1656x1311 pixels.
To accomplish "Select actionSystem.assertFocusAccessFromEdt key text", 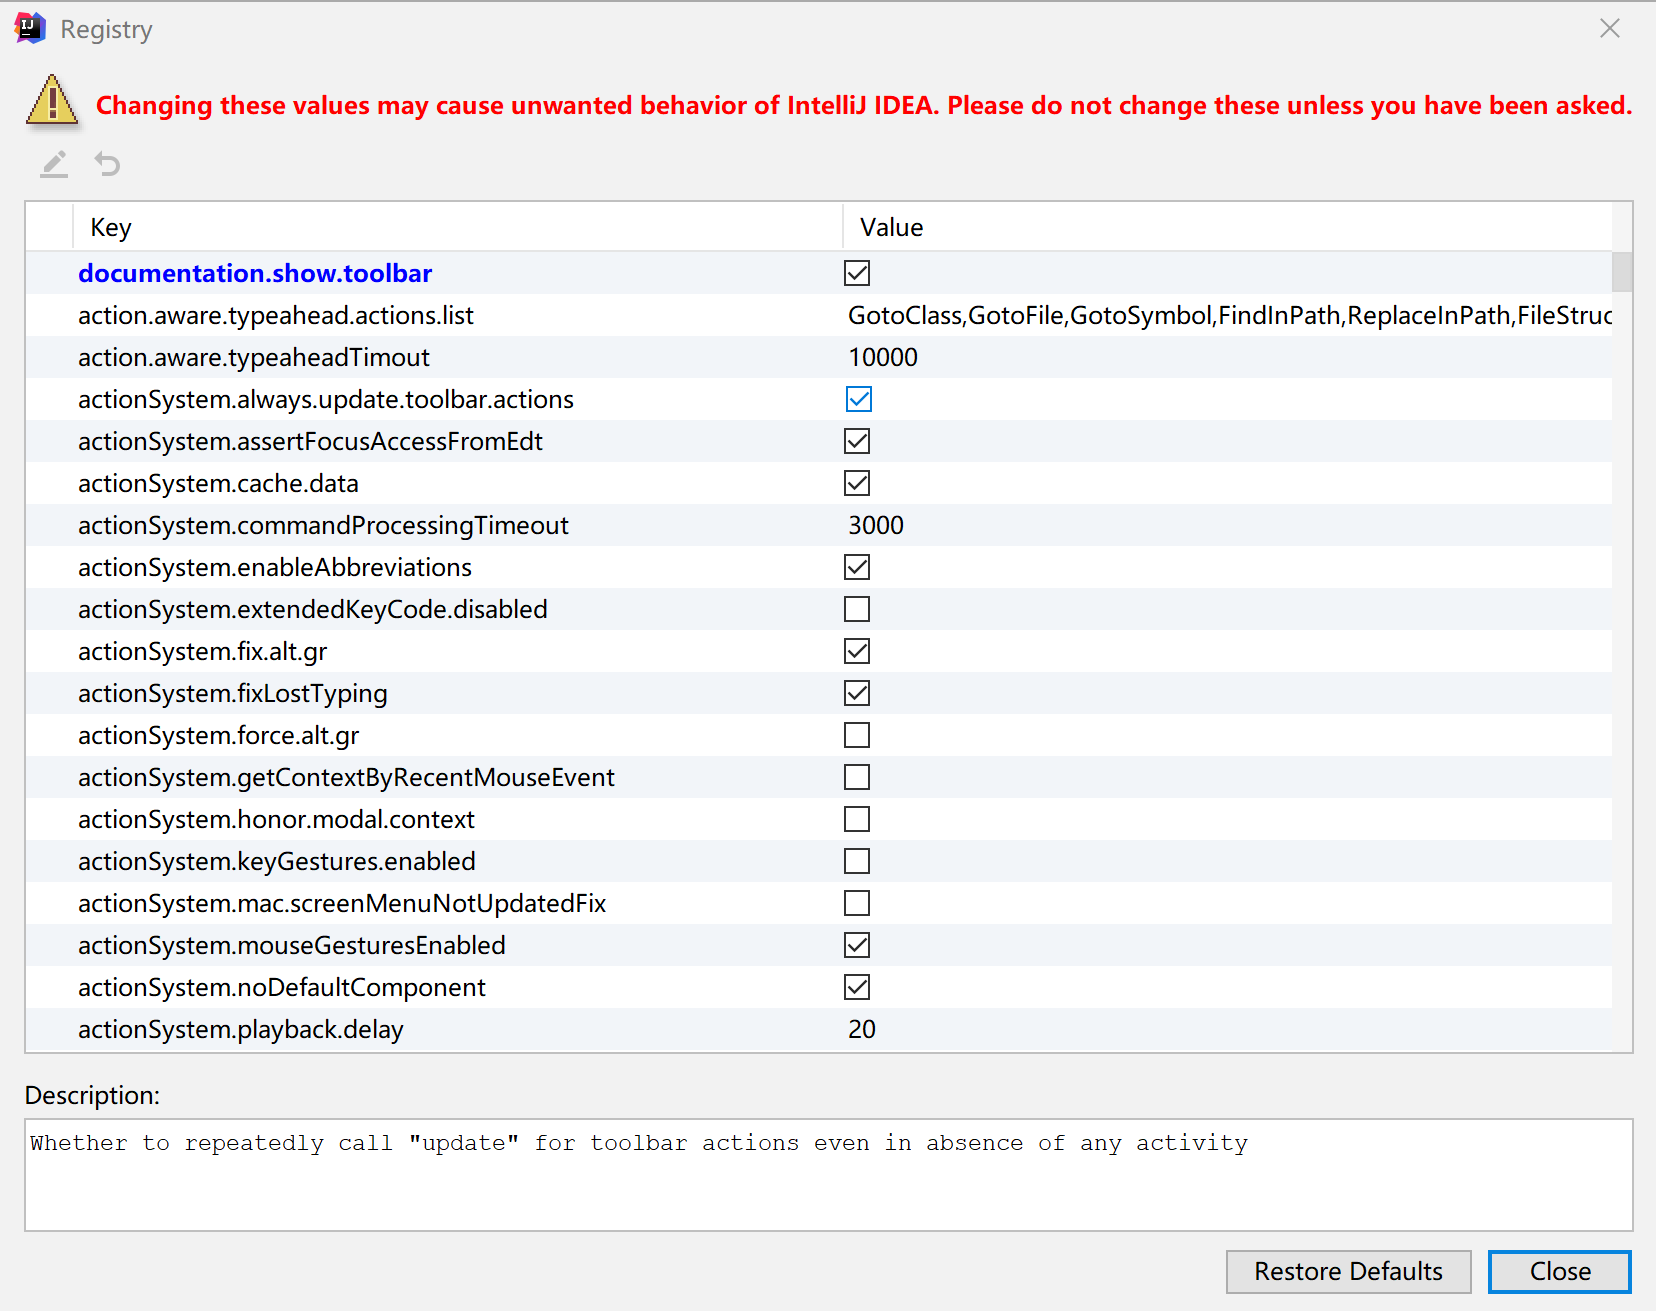I will coord(310,441).
